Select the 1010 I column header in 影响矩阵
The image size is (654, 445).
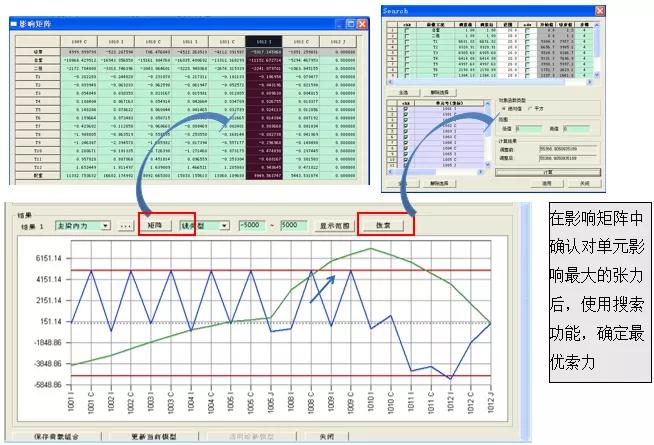[x=116, y=41]
